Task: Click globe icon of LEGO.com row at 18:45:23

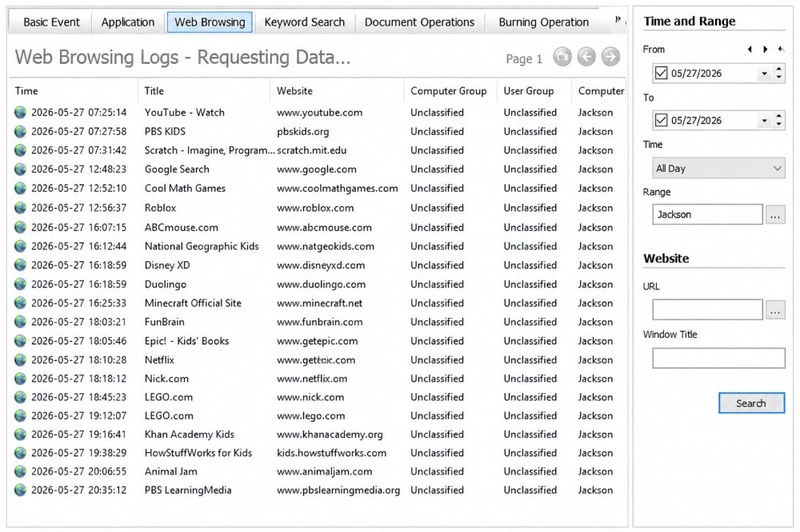Action: [x=20, y=397]
